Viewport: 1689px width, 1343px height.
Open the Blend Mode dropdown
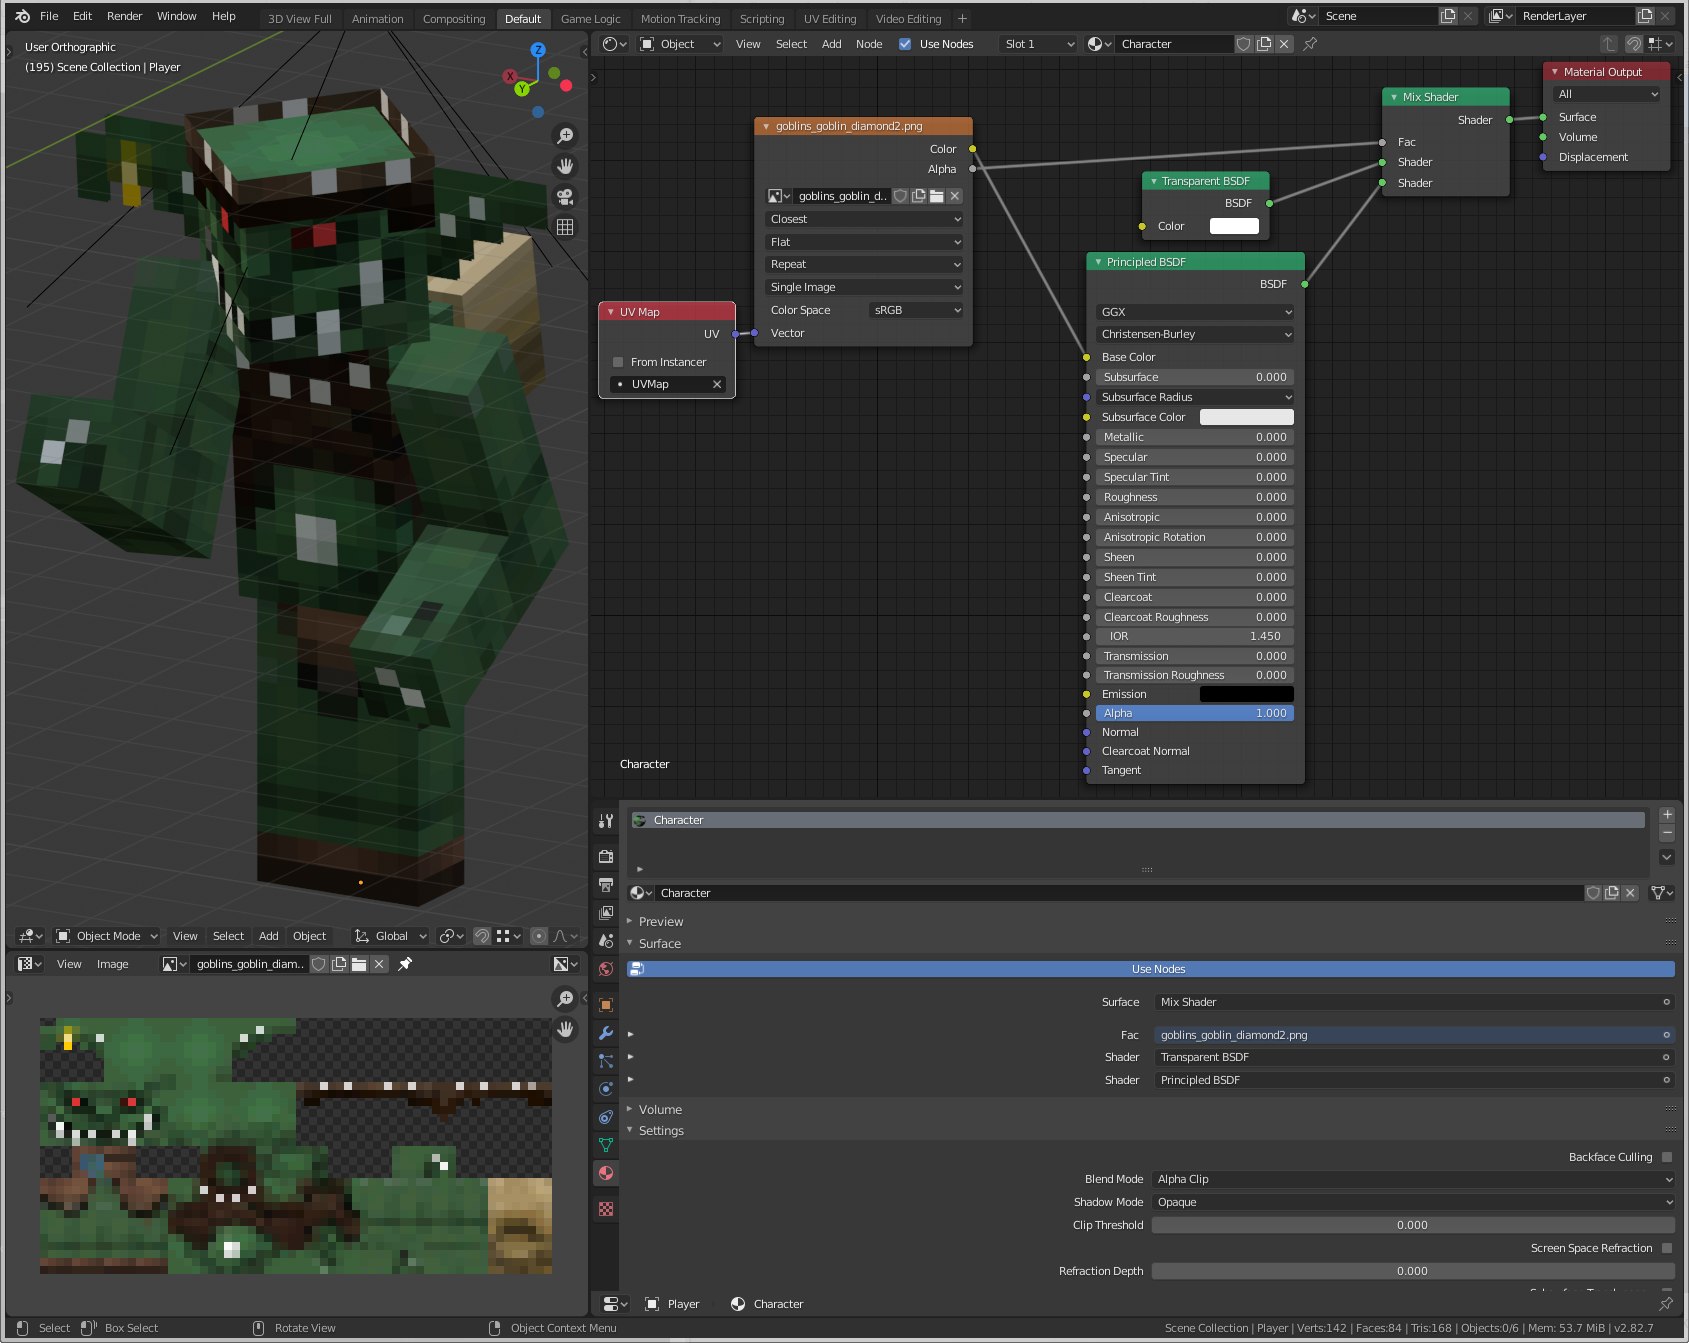1413,1179
